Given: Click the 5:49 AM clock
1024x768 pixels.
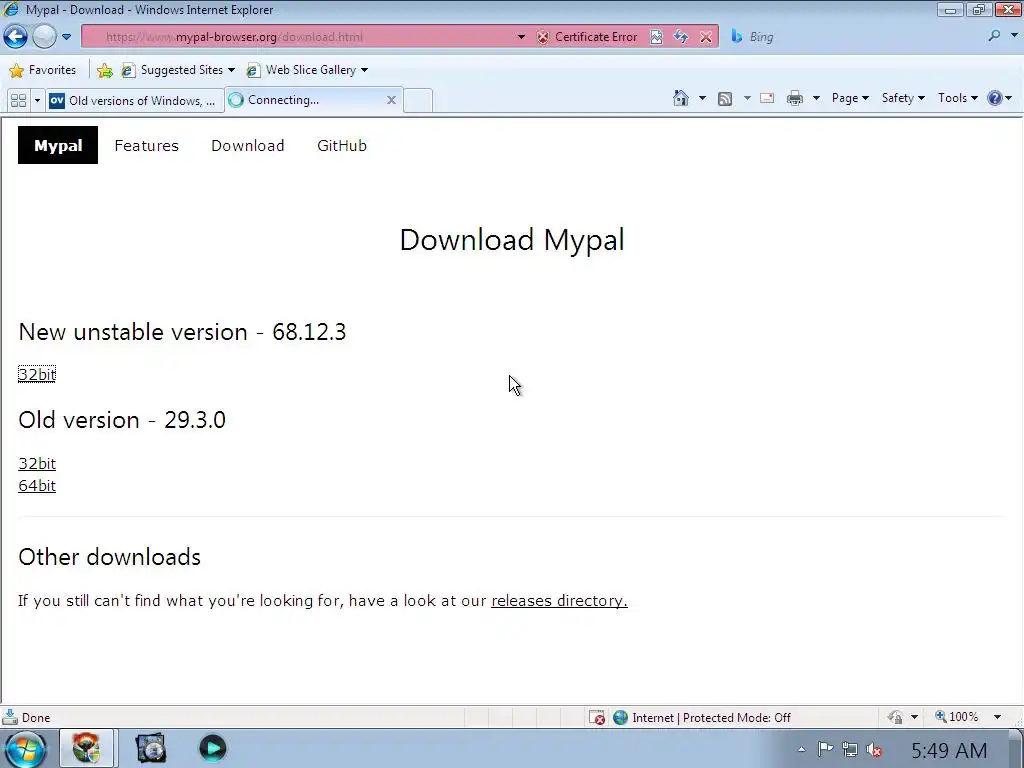Looking at the screenshot, I should pyautogui.click(x=949, y=750).
